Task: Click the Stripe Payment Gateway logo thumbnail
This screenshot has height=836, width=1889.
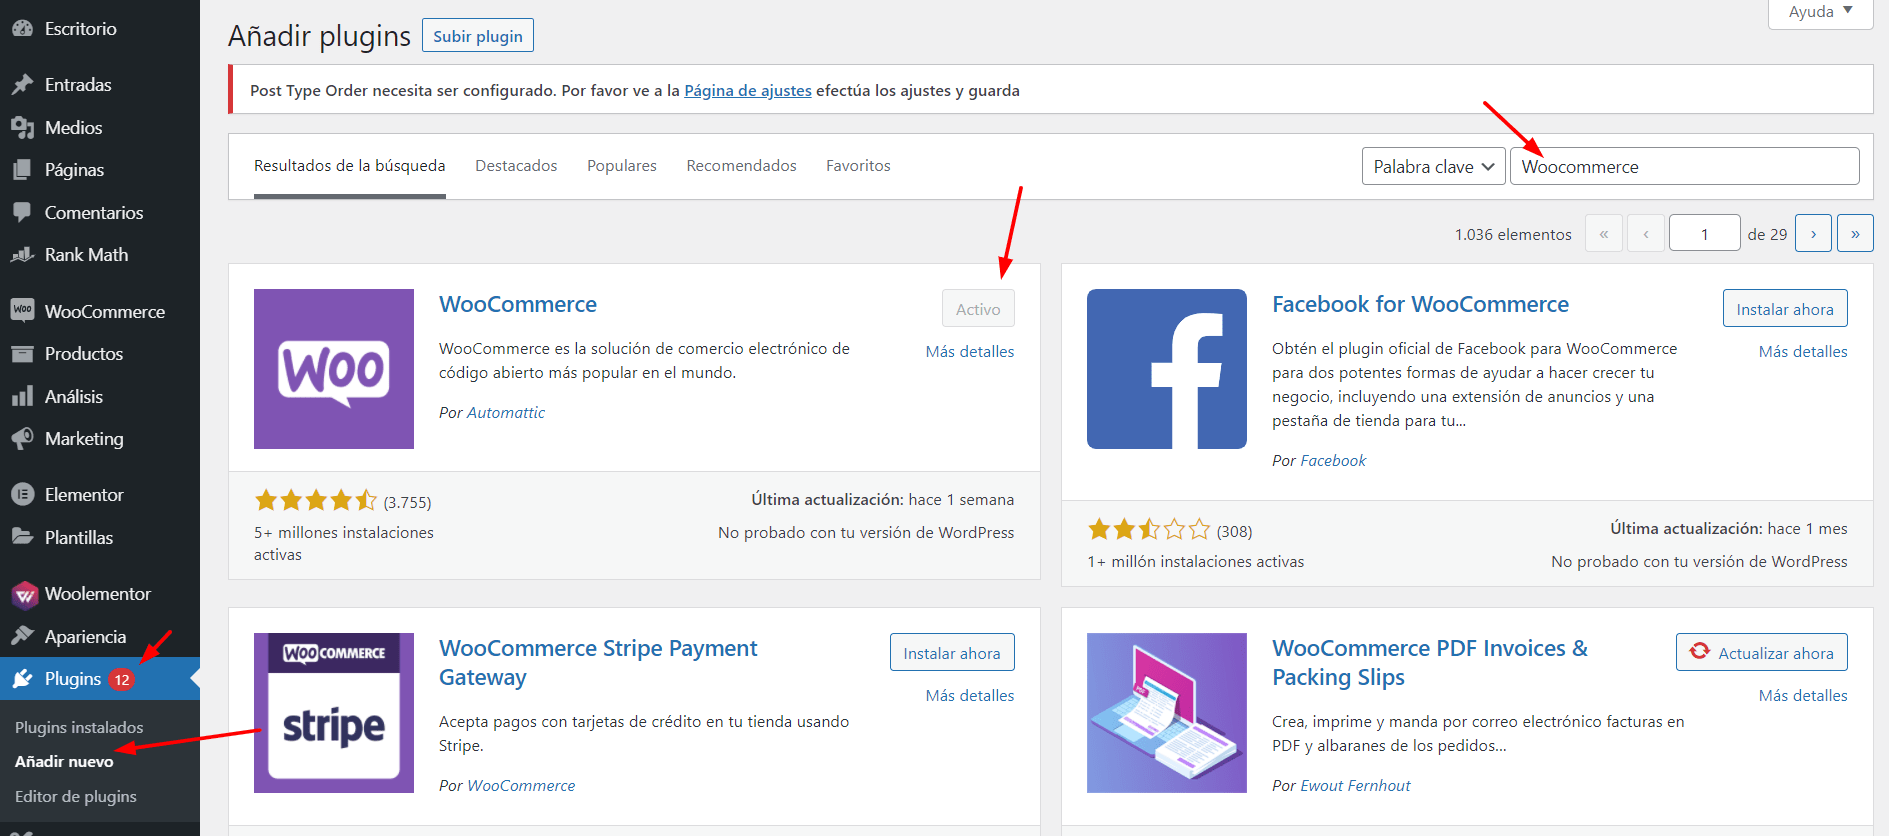Action: (334, 713)
